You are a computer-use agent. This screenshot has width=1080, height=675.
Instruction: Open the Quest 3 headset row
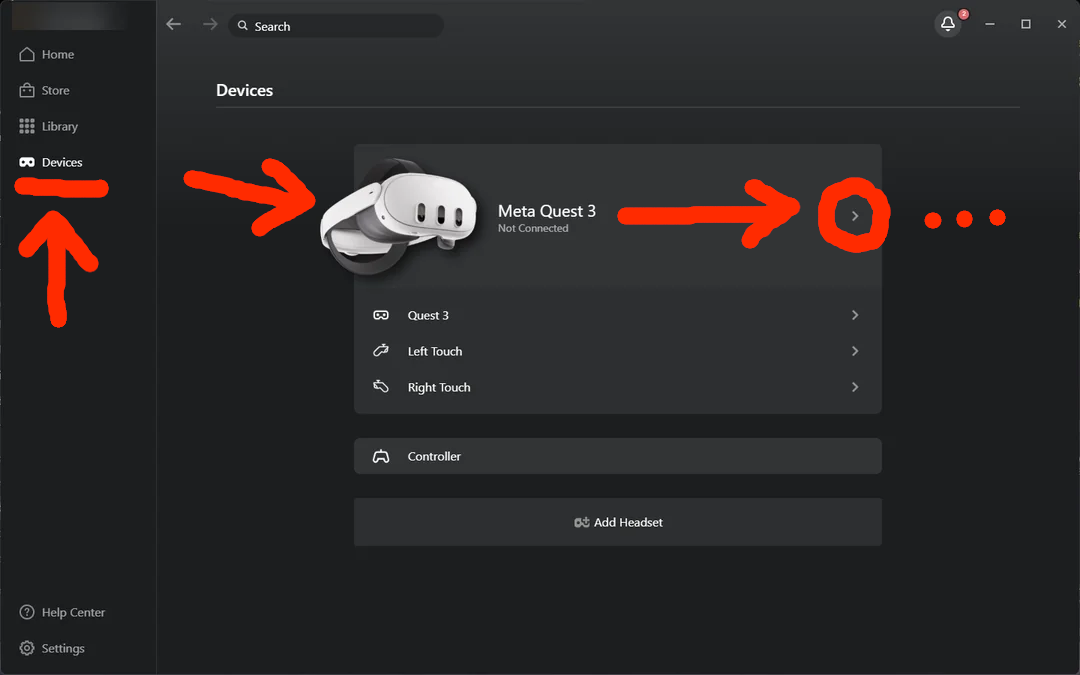coord(618,315)
